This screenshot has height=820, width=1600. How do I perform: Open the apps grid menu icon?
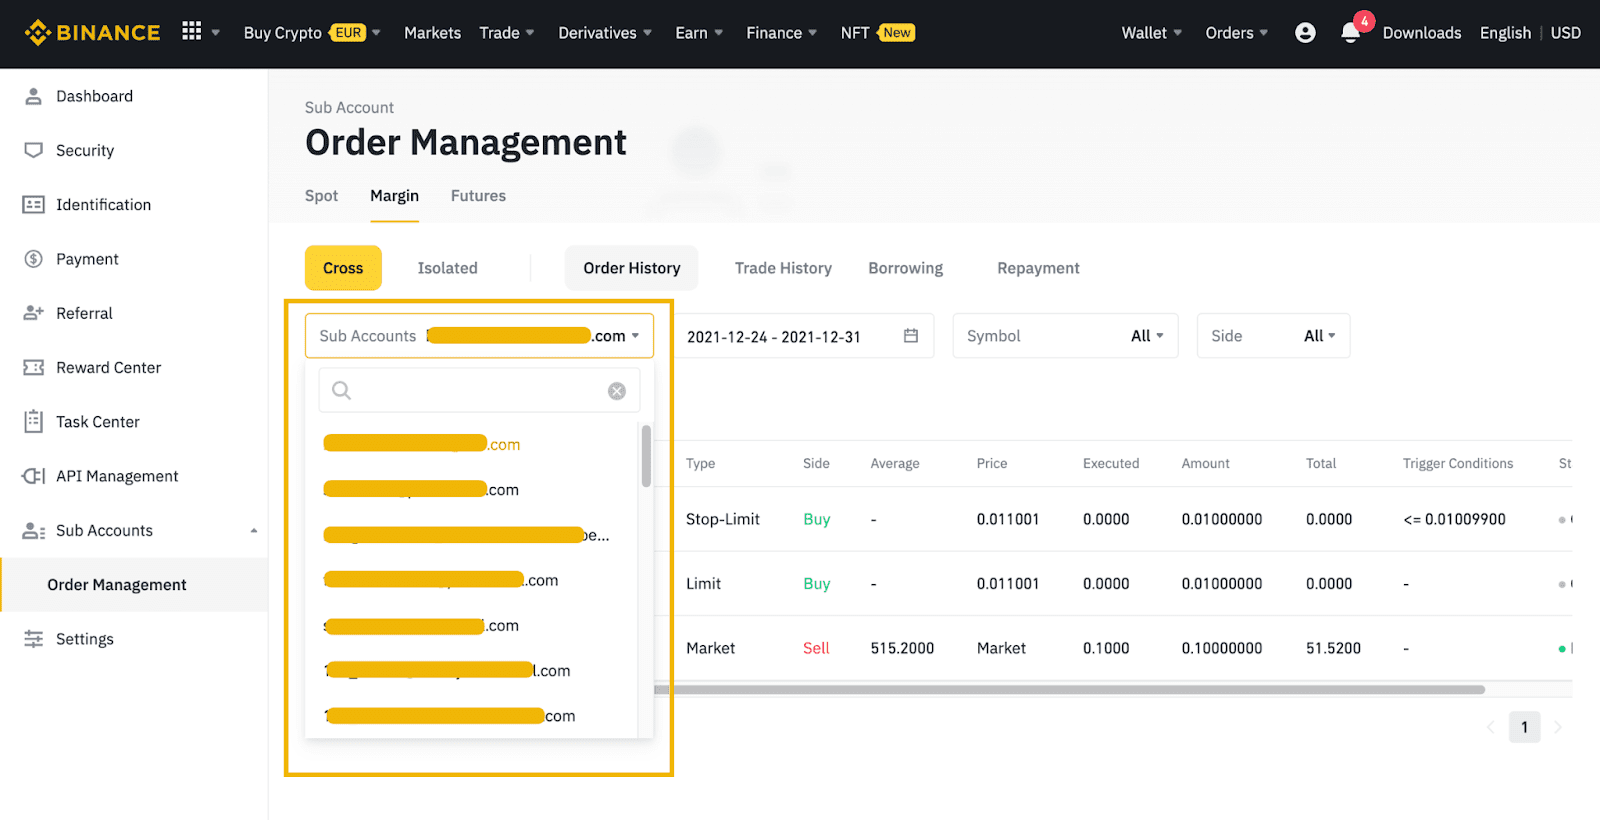[192, 31]
